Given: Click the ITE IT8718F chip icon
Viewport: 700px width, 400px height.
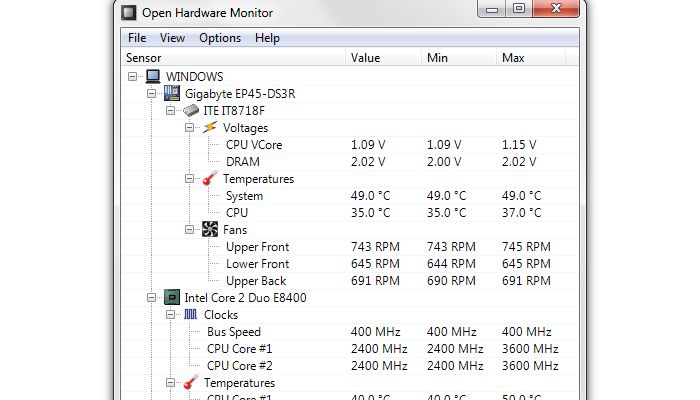Looking at the screenshot, I should pos(191,110).
